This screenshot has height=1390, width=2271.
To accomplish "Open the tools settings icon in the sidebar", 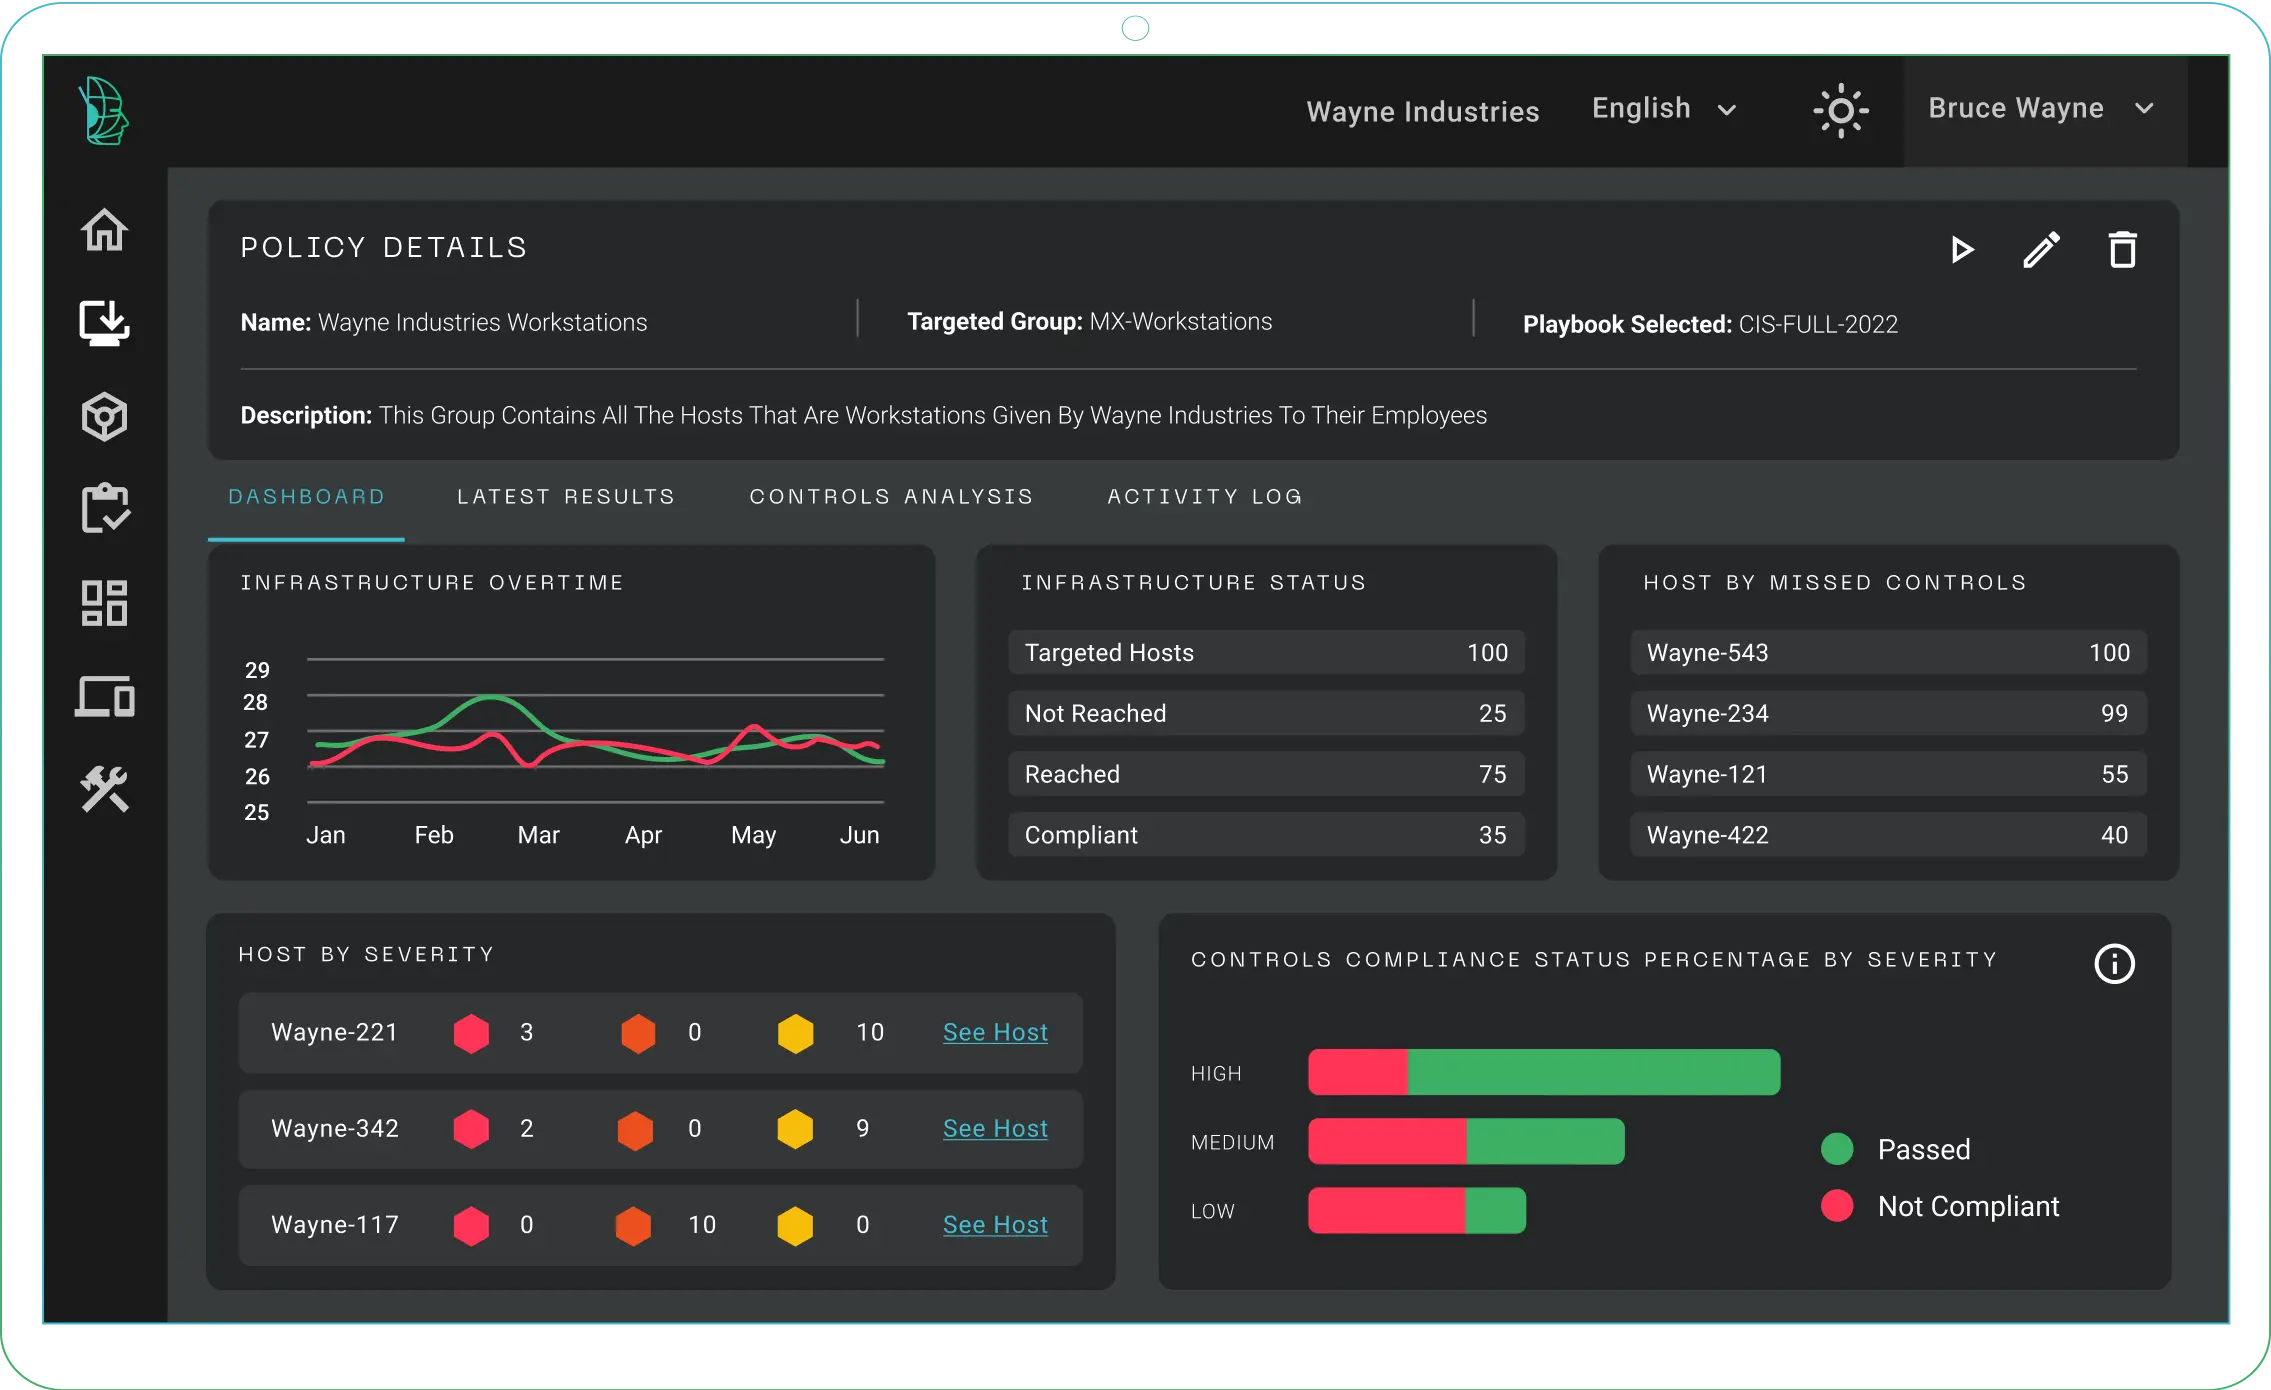I will click(104, 789).
